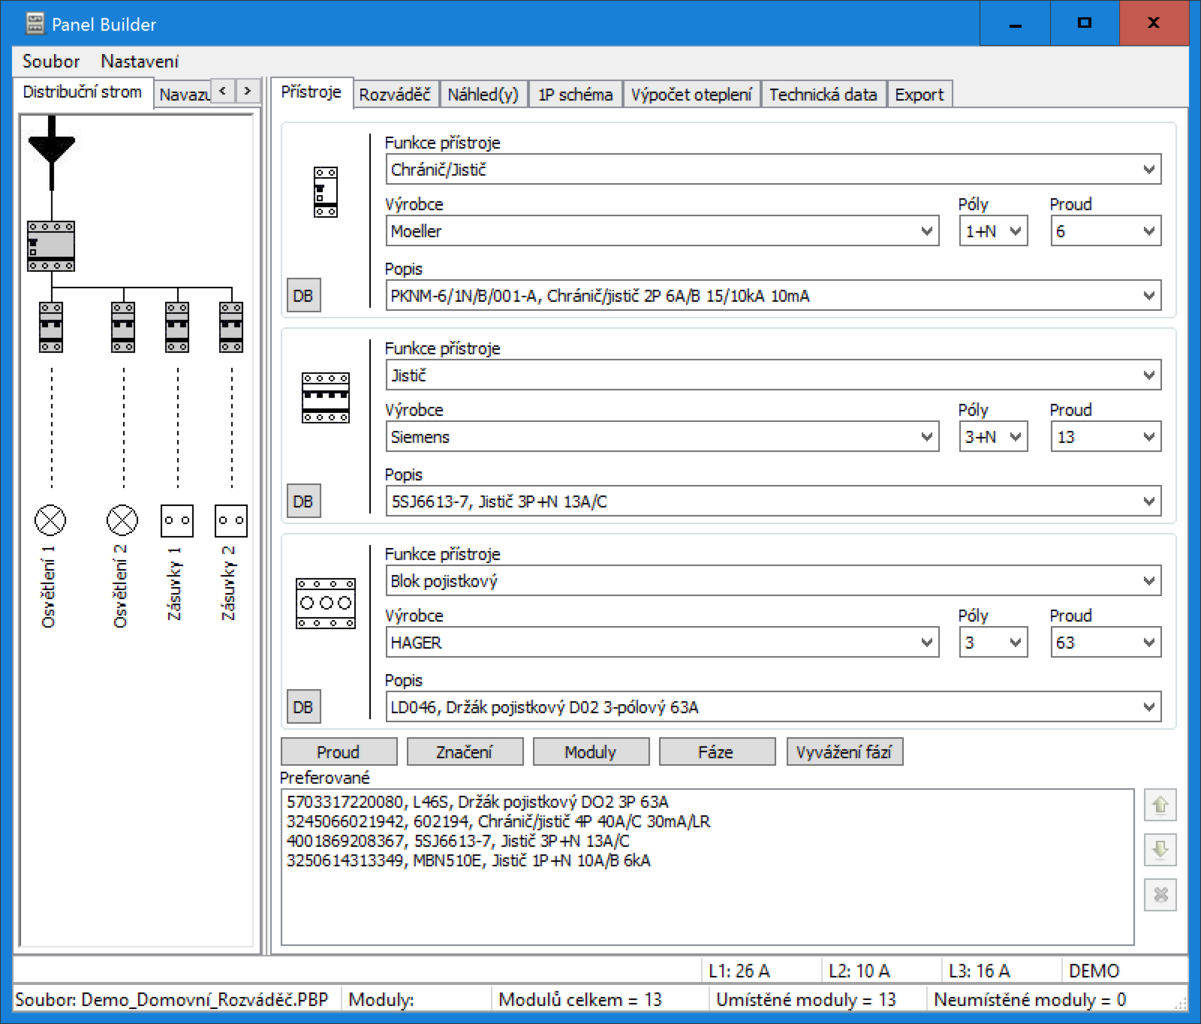Click the Blok pojistkový device picture
This screenshot has height=1024, width=1201.
point(326,603)
